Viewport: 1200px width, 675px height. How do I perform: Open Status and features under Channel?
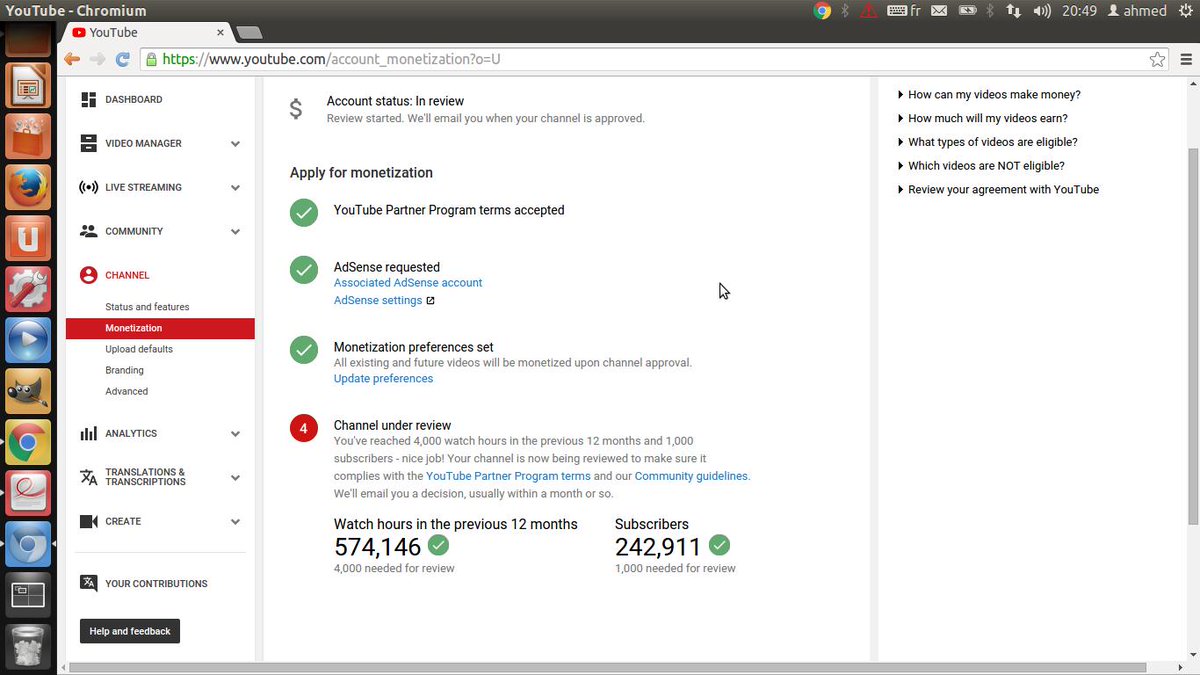tap(147, 307)
